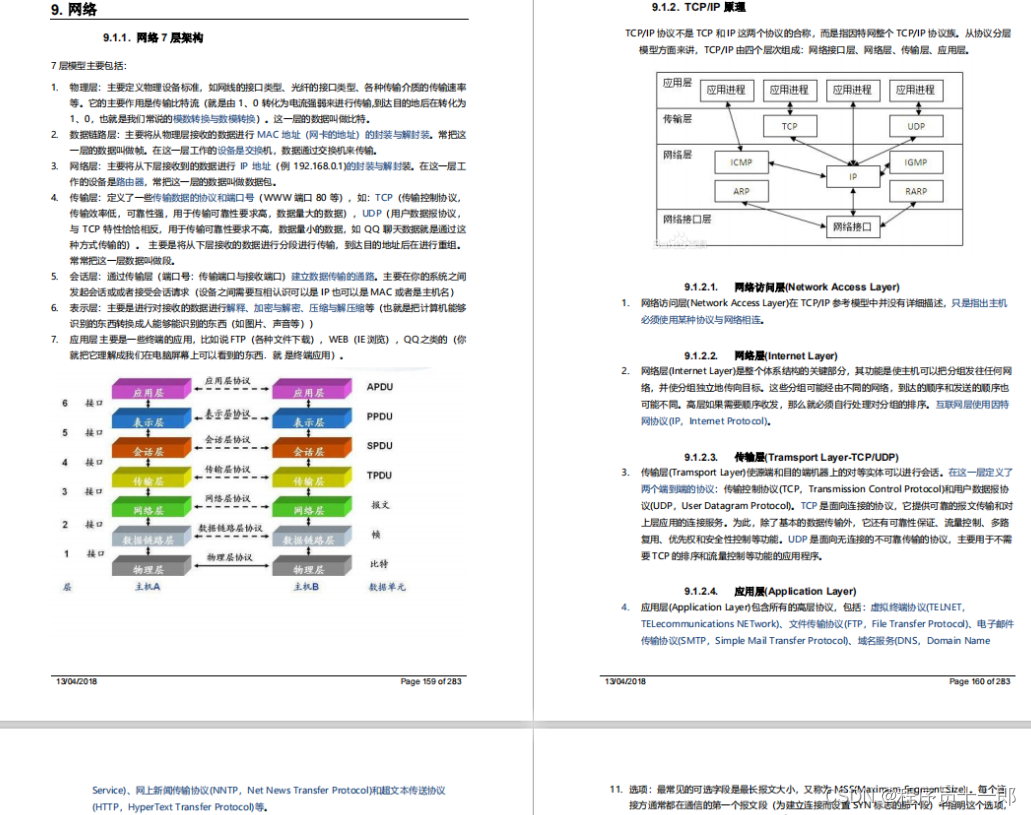Screen dimensions: 1031x815
Task: Click blue word "路由器" in list item 3
Action: tap(130, 182)
